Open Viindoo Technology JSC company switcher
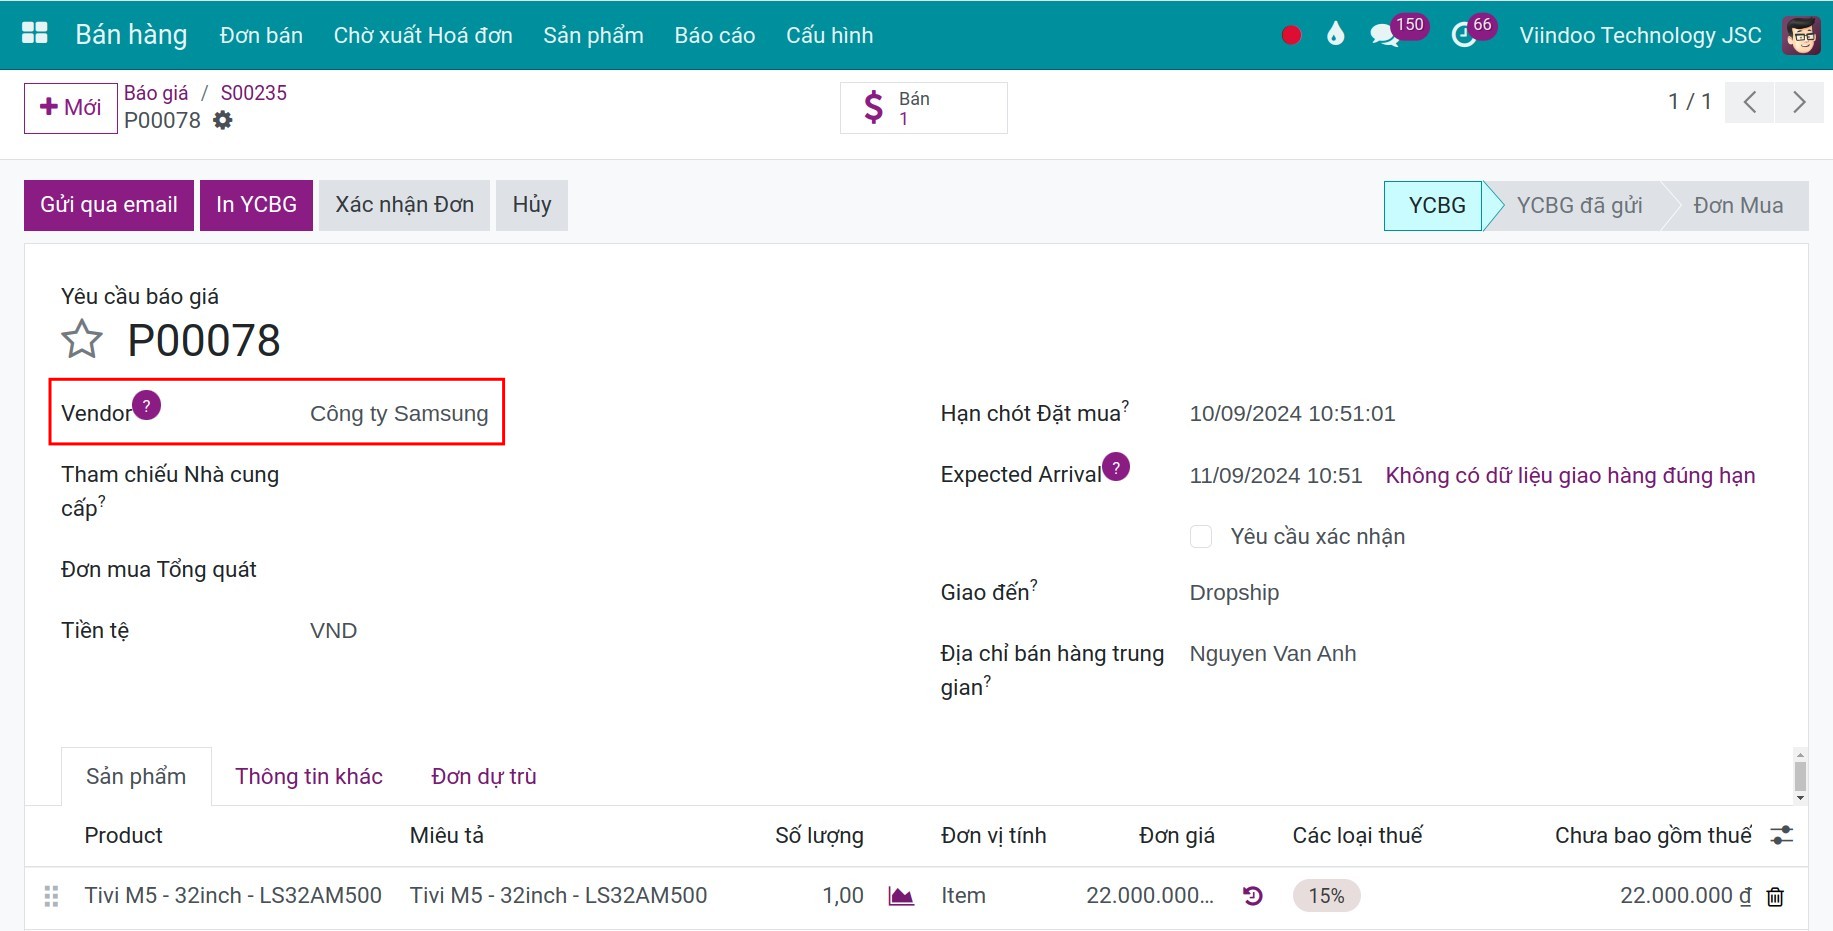1833x931 pixels. point(1640,36)
